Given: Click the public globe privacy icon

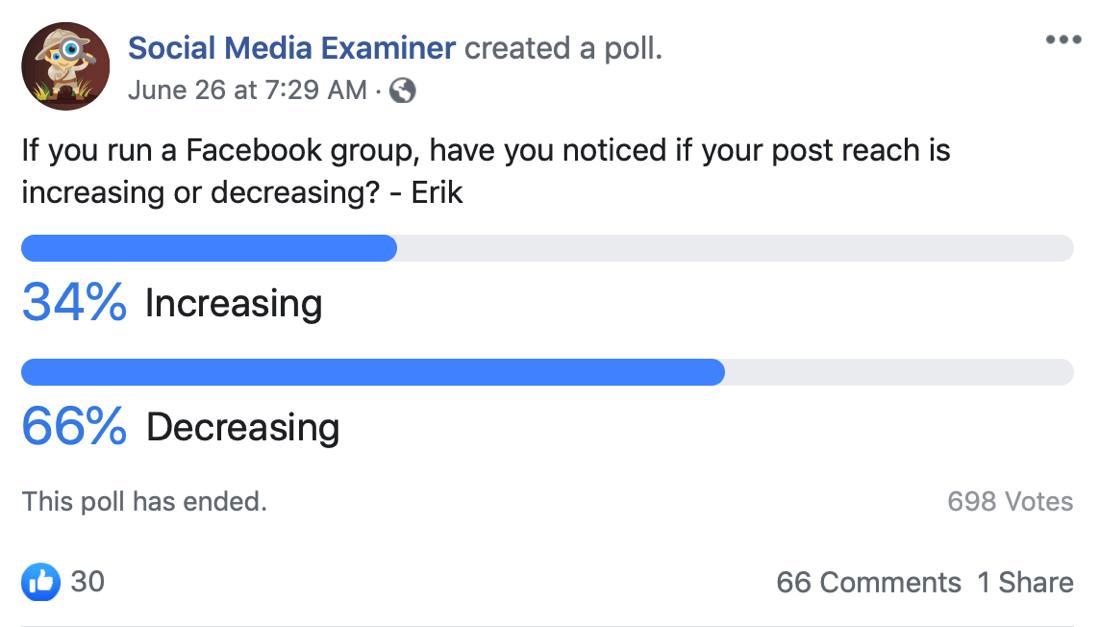Looking at the screenshot, I should 403,90.
